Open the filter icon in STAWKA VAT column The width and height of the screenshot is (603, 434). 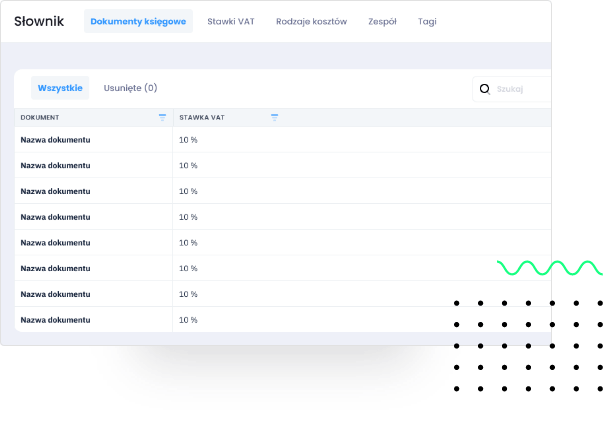point(275,117)
